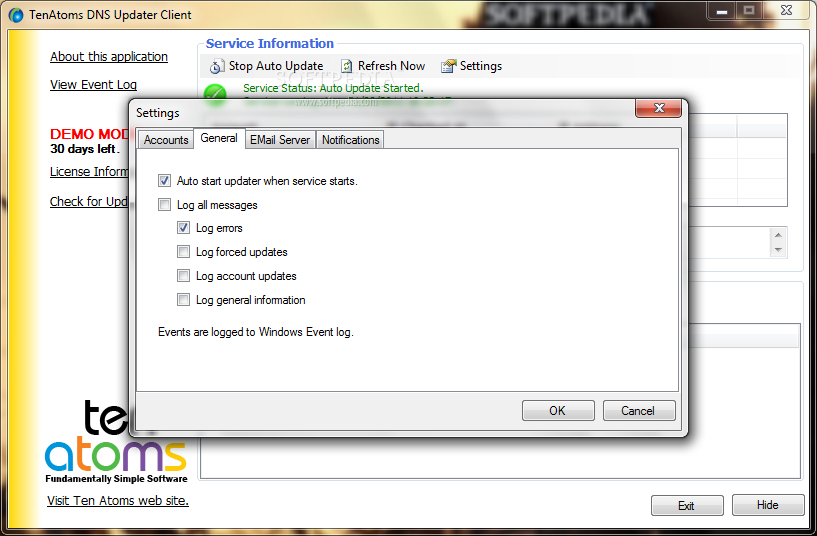
Task: Click the Exit button in main window
Action: point(687,505)
